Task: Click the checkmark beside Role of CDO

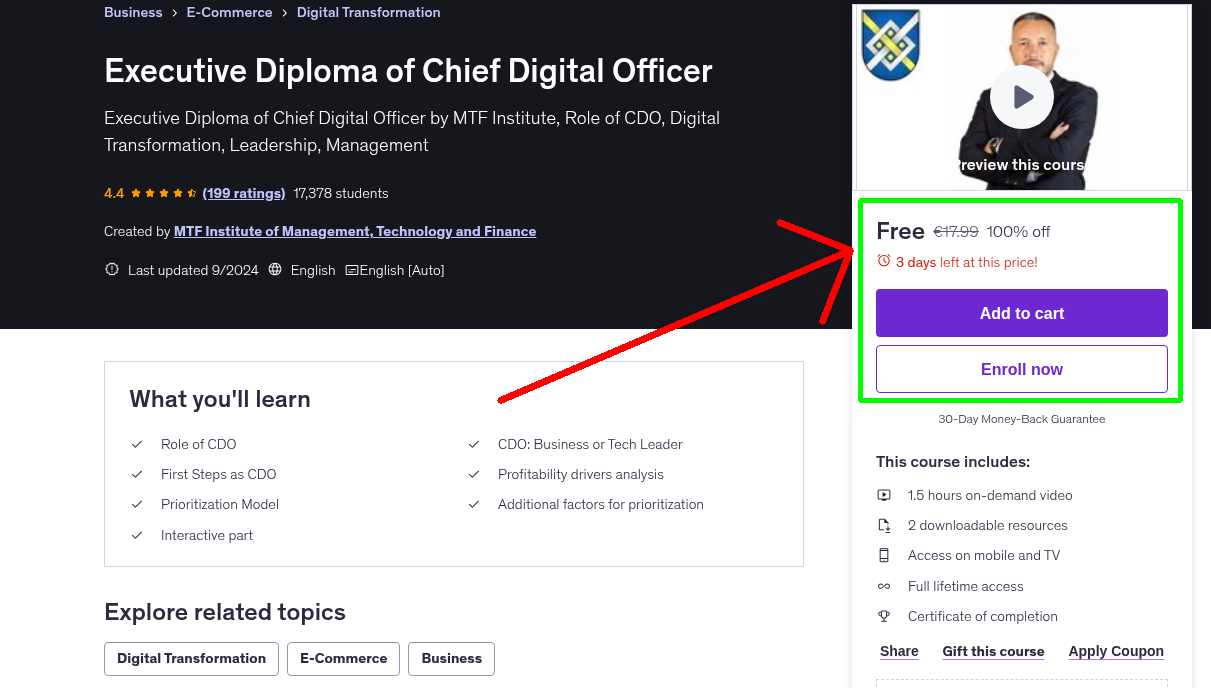Action: pyautogui.click(x=137, y=443)
